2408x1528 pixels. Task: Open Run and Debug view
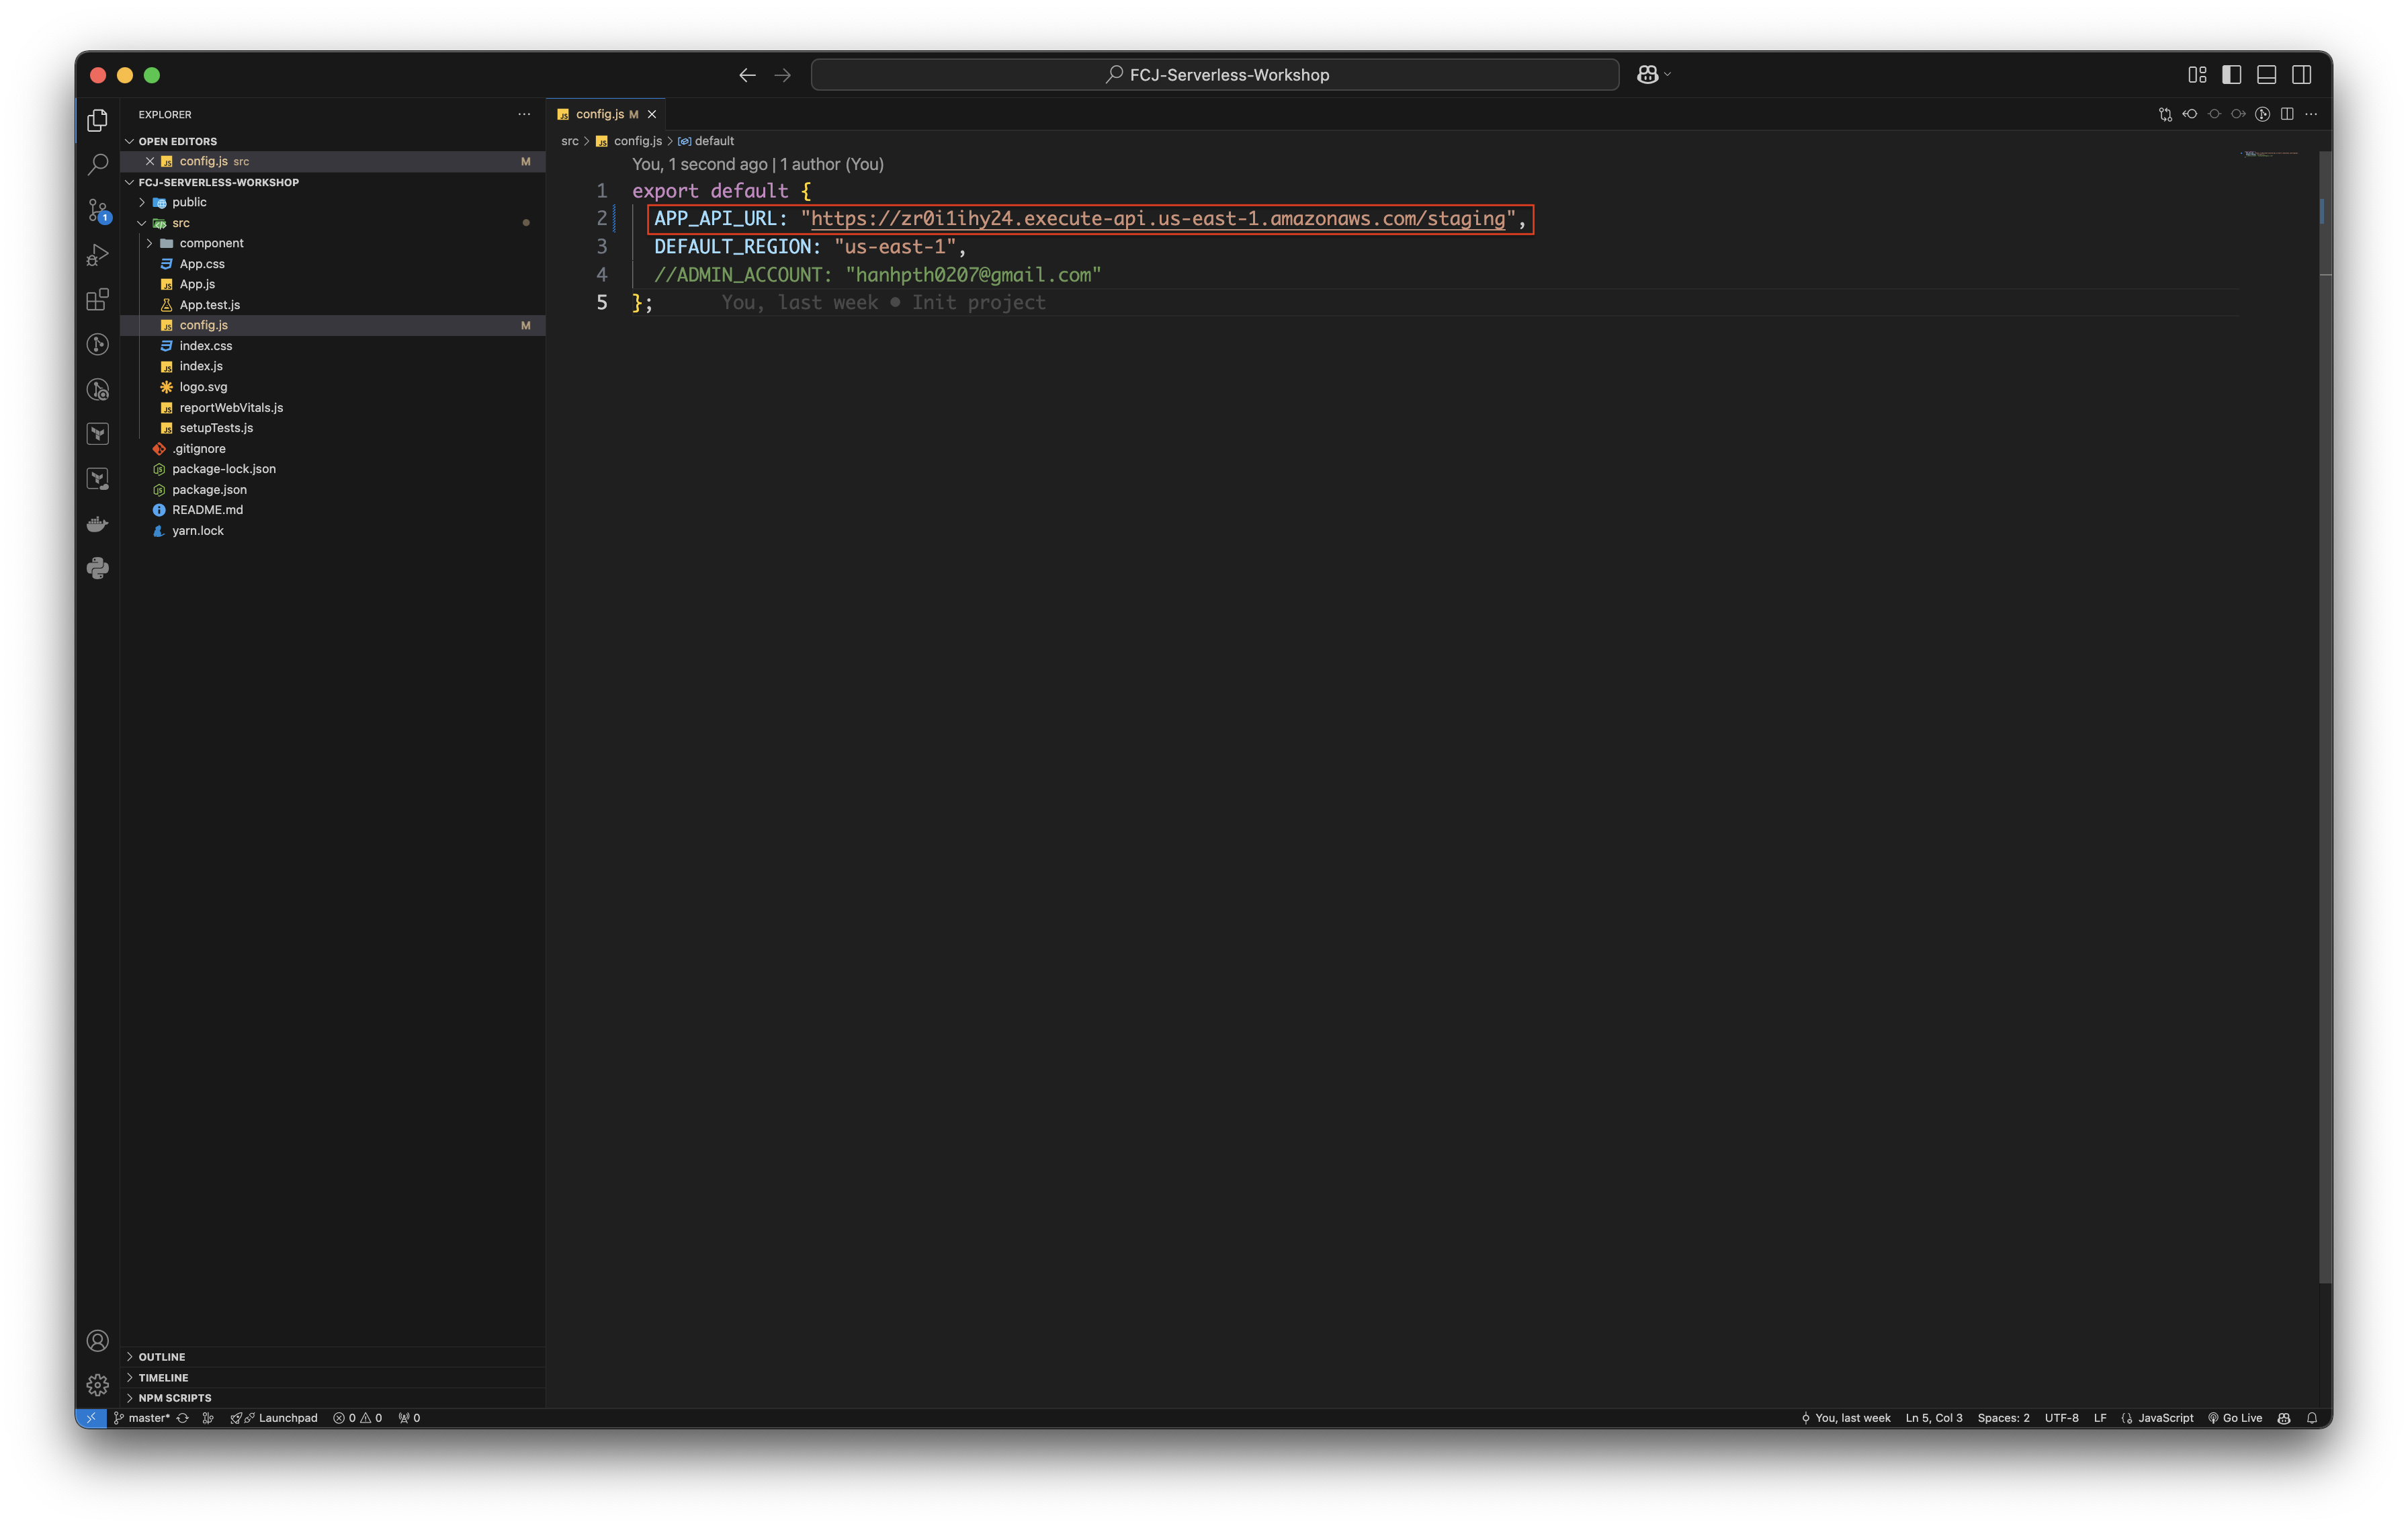pyautogui.click(x=97, y=255)
